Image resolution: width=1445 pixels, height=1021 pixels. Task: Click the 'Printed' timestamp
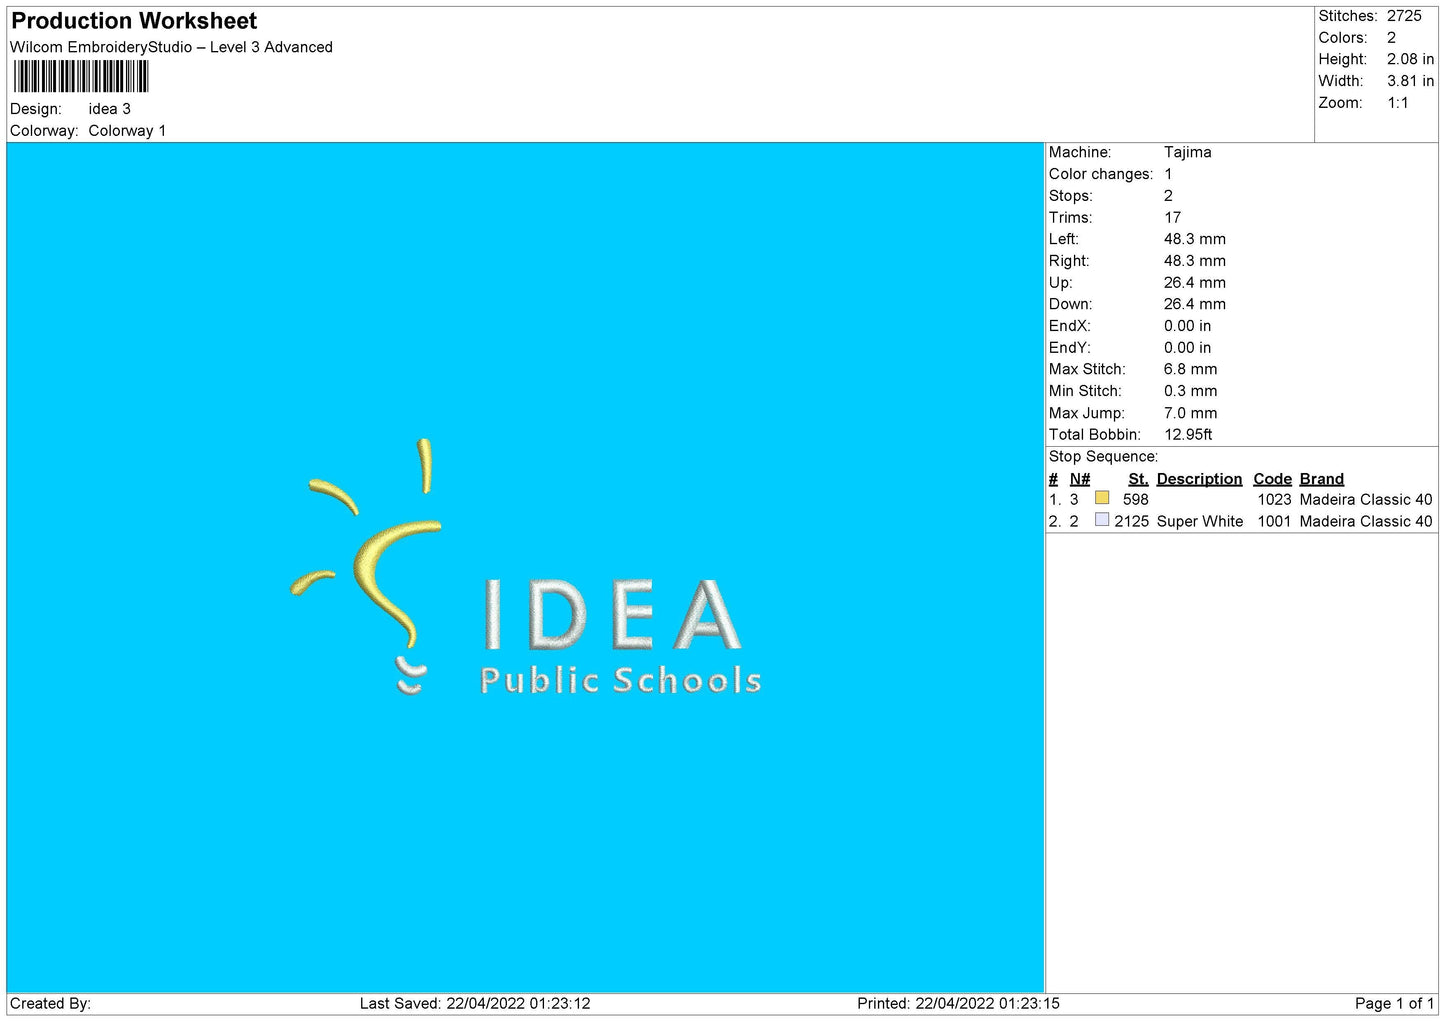[x=958, y=1004]
